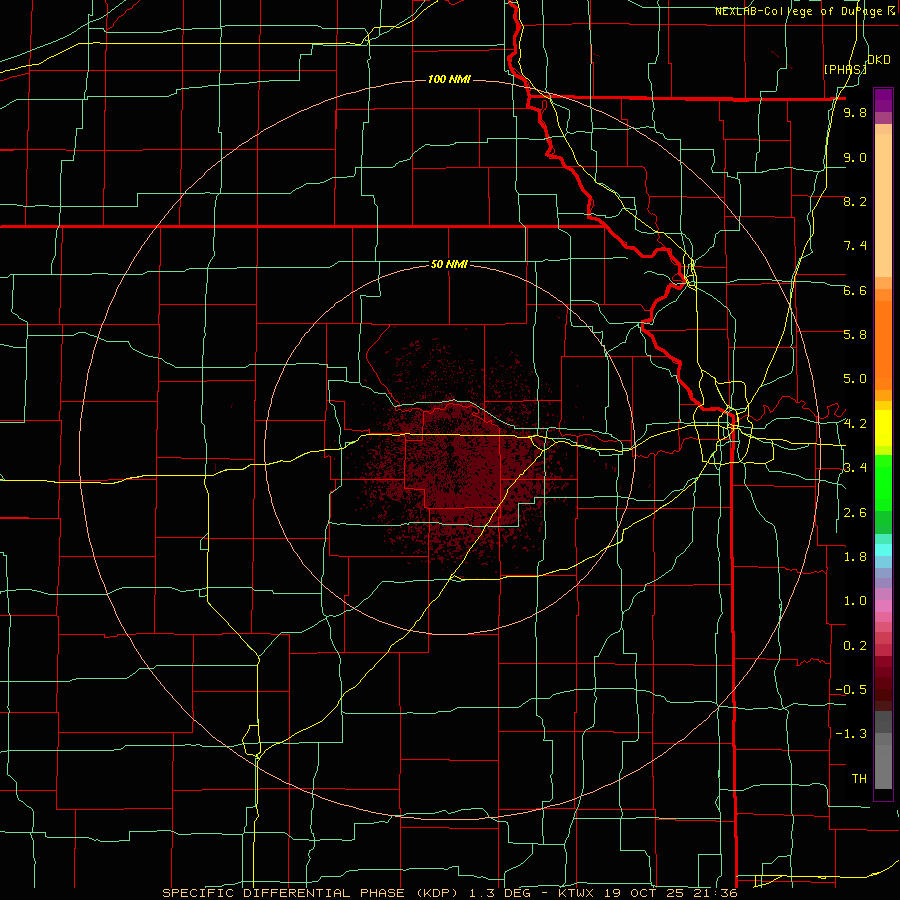
Task: Click the TH threshold label on the scale
Action: (859, 779)
